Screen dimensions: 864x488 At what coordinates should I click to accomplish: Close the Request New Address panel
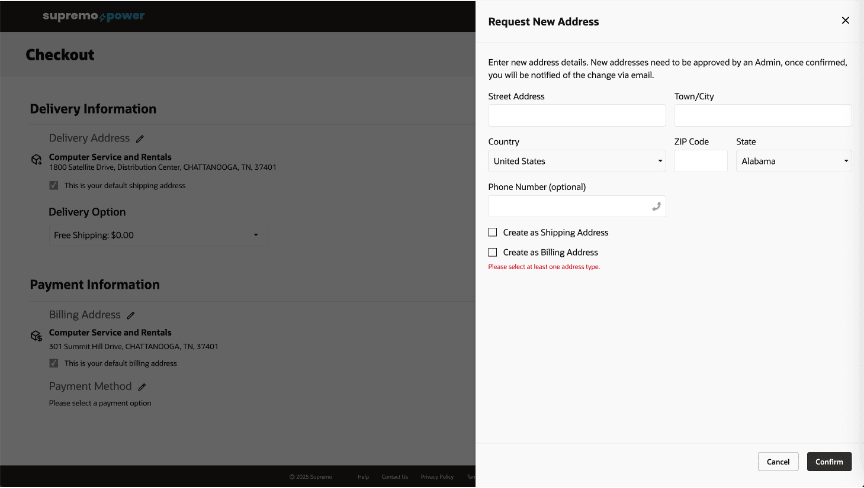pos(845,20)
